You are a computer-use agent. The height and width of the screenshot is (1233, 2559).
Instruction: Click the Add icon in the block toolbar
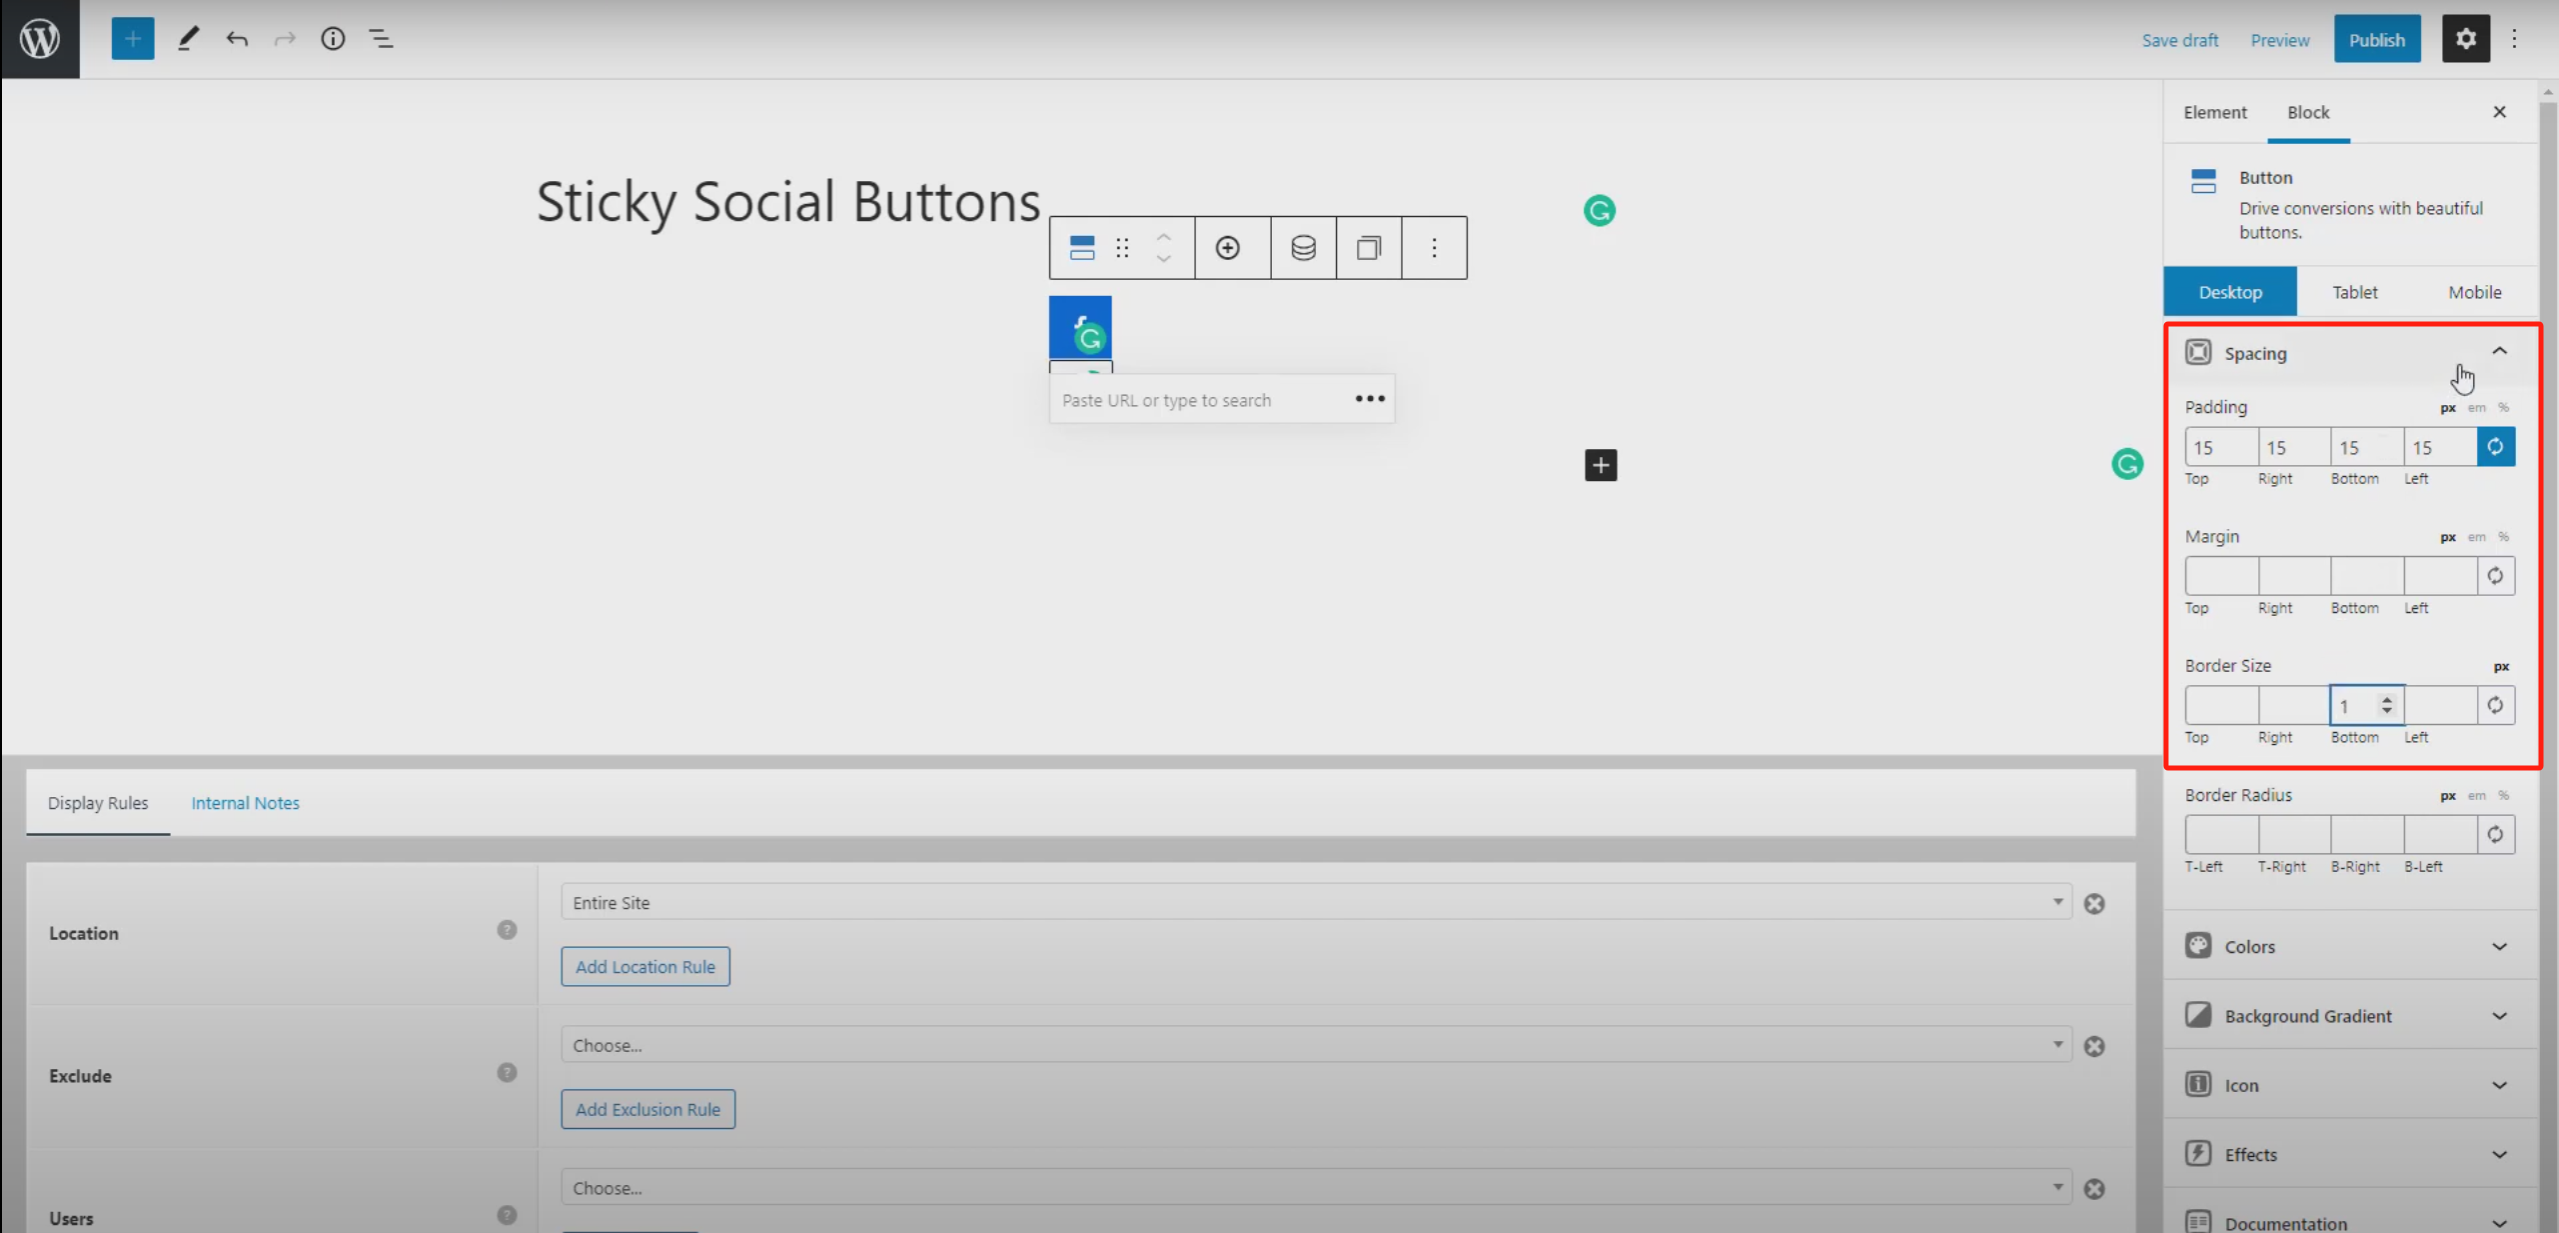(x=1228, y=247)
